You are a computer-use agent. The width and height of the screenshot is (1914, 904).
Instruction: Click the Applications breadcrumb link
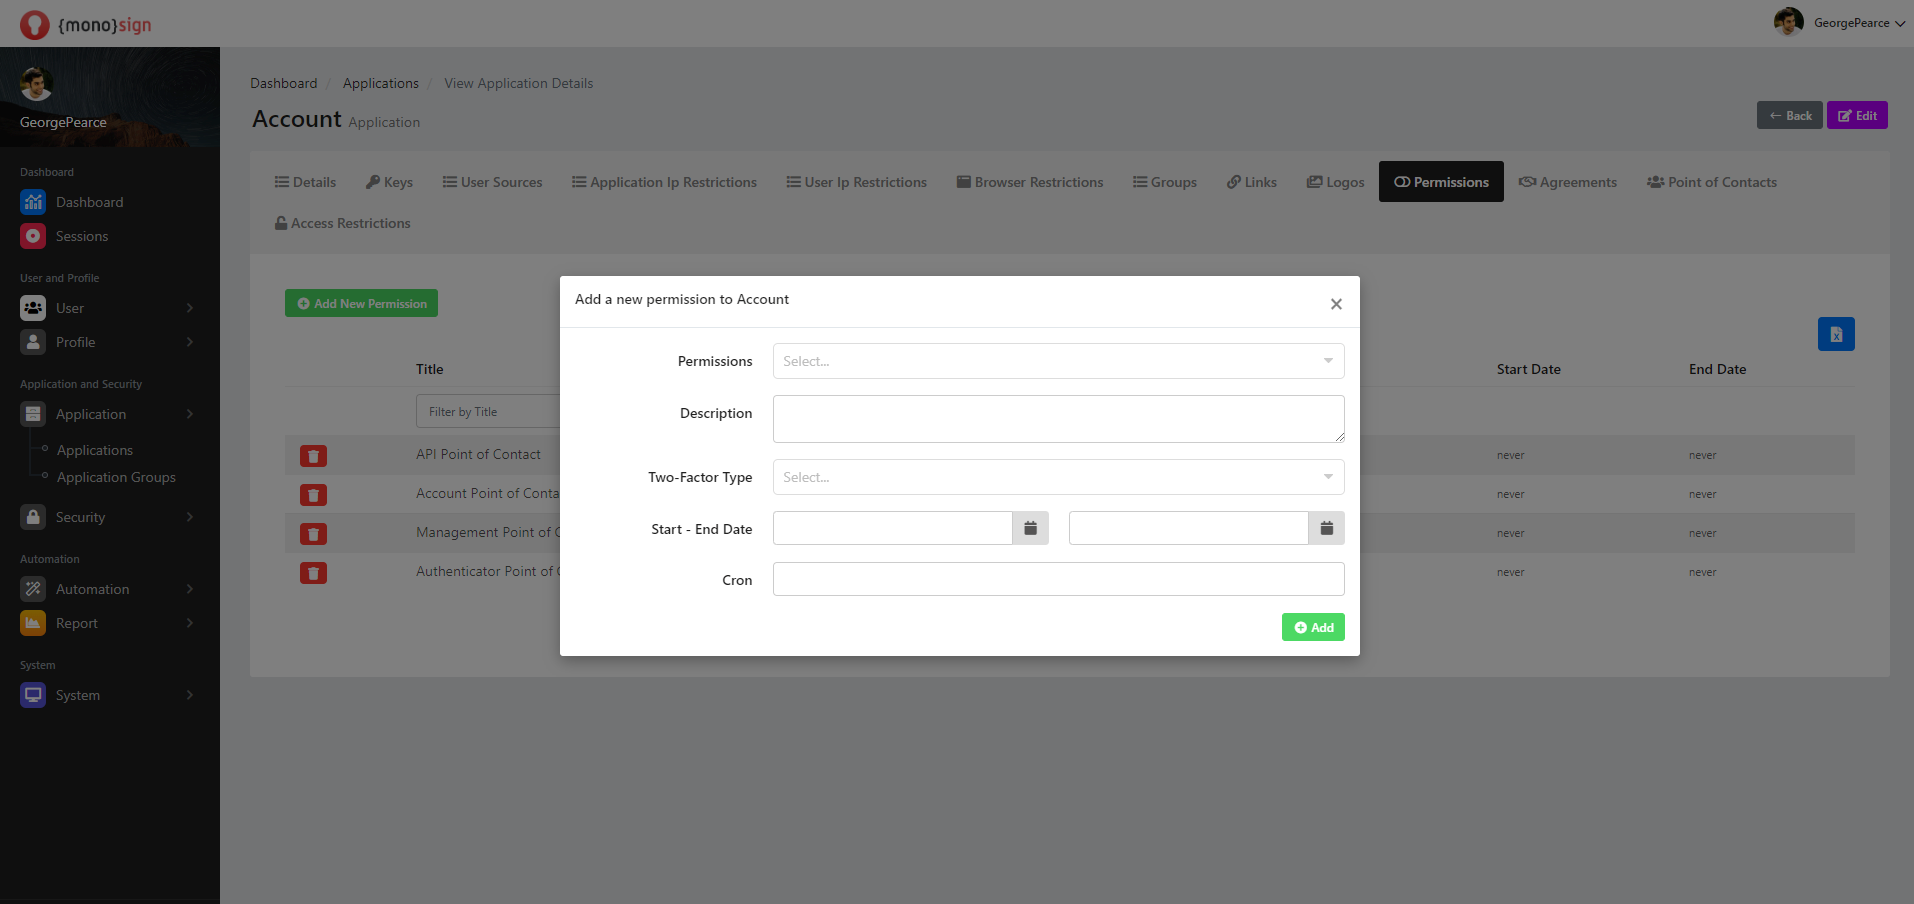pyautogui.click(x=380, y=83)
